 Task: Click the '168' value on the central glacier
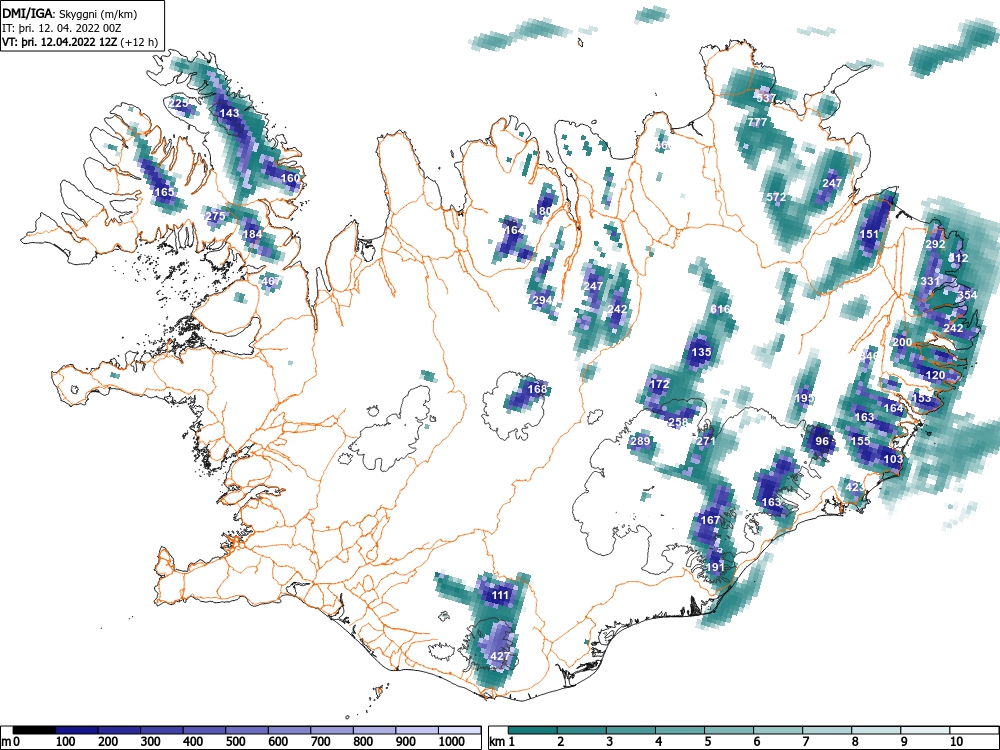point(538,389)
